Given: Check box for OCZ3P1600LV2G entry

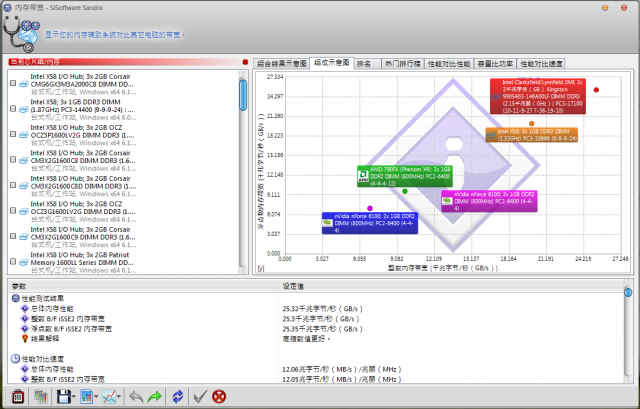Looking at the screenshot, I should coord(13,134).
